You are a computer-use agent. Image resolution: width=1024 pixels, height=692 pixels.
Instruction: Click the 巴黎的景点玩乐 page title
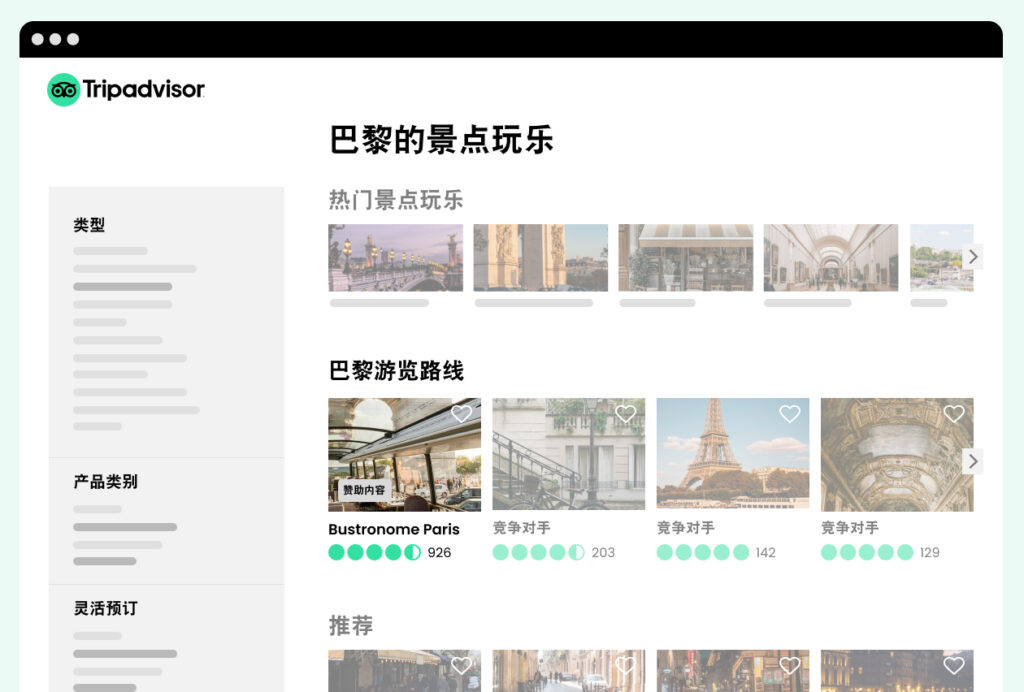(x=441, y=140)
